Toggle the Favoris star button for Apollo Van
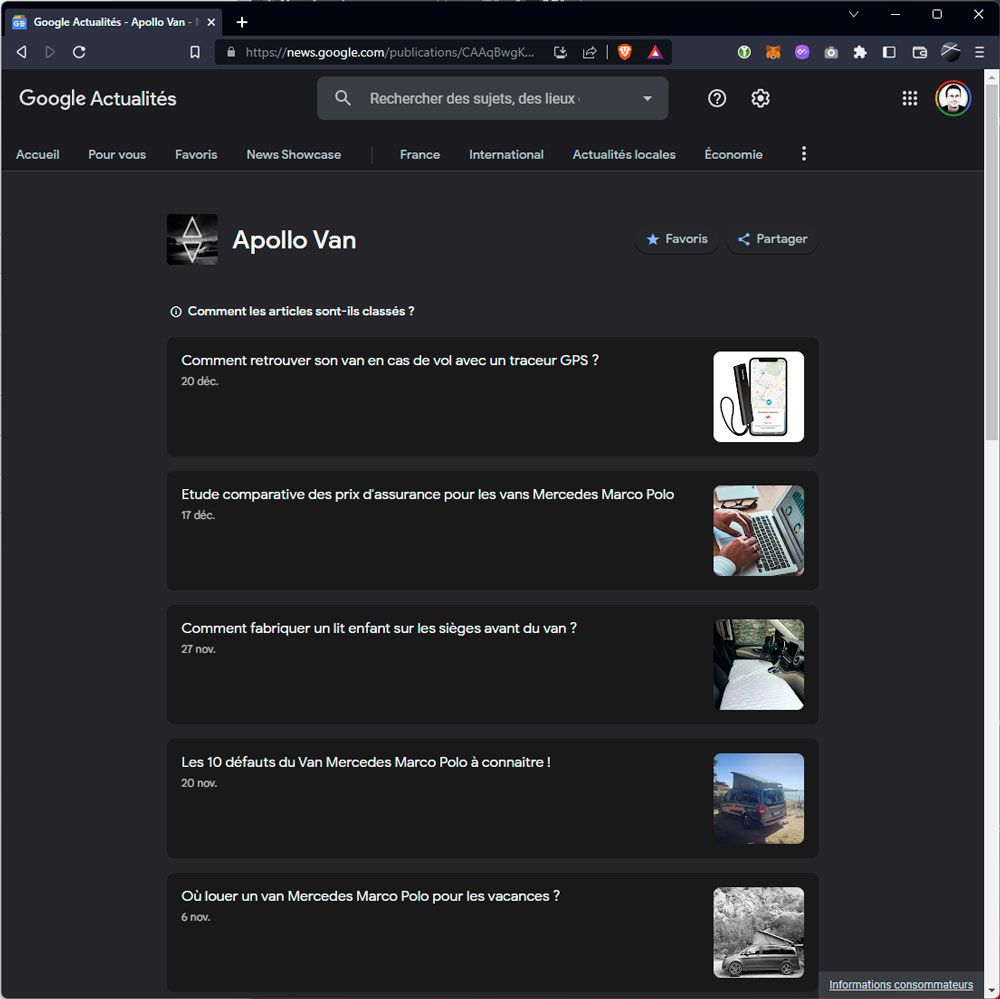 [677, 239]
